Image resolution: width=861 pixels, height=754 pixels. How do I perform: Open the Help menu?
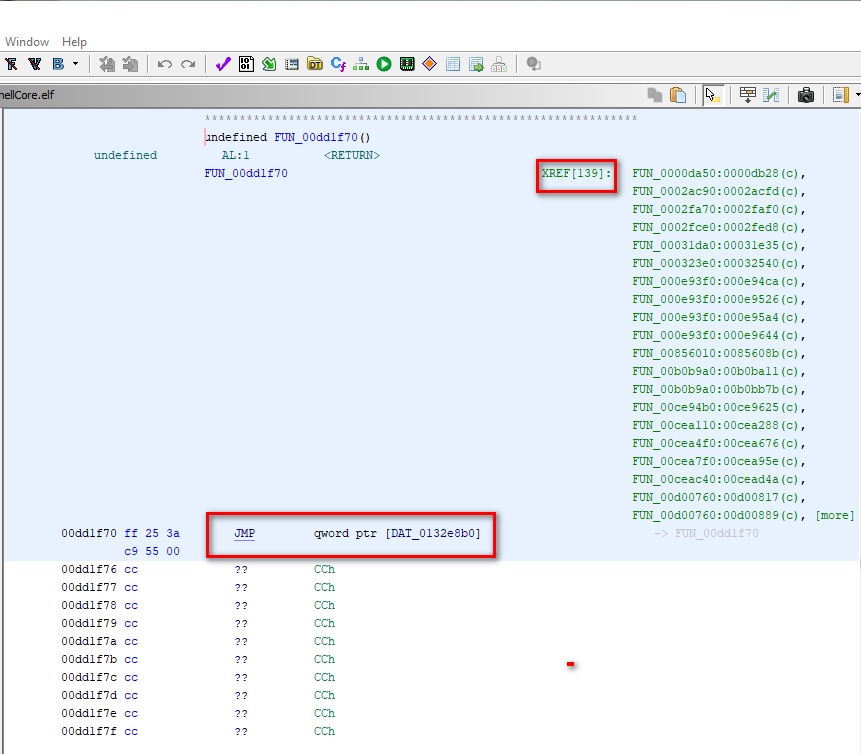tap(74, 42)
